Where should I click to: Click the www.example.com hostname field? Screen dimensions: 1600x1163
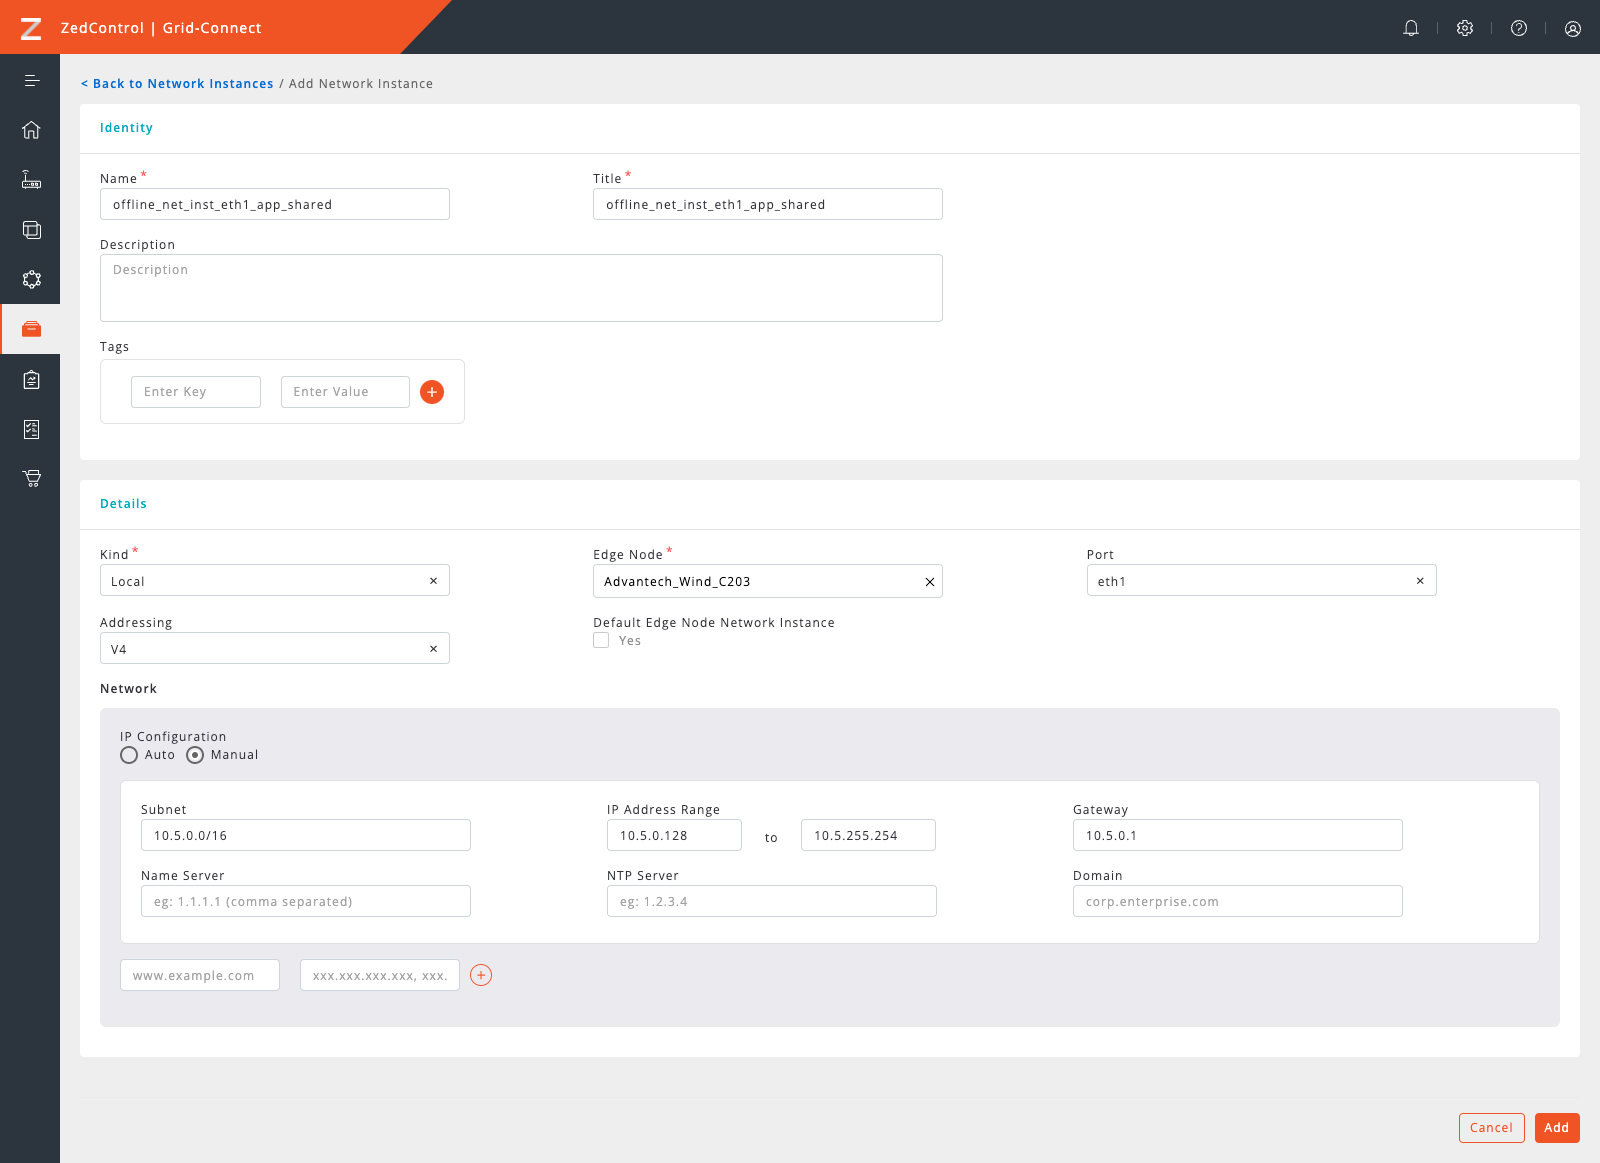tap(200, 975)
